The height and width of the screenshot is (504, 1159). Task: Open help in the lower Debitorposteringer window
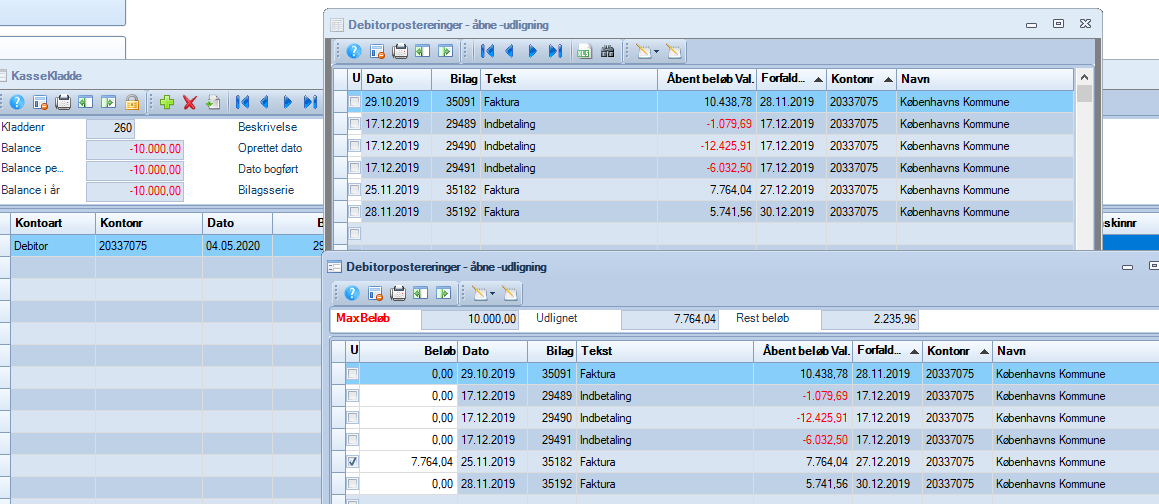tap(351, 293)
